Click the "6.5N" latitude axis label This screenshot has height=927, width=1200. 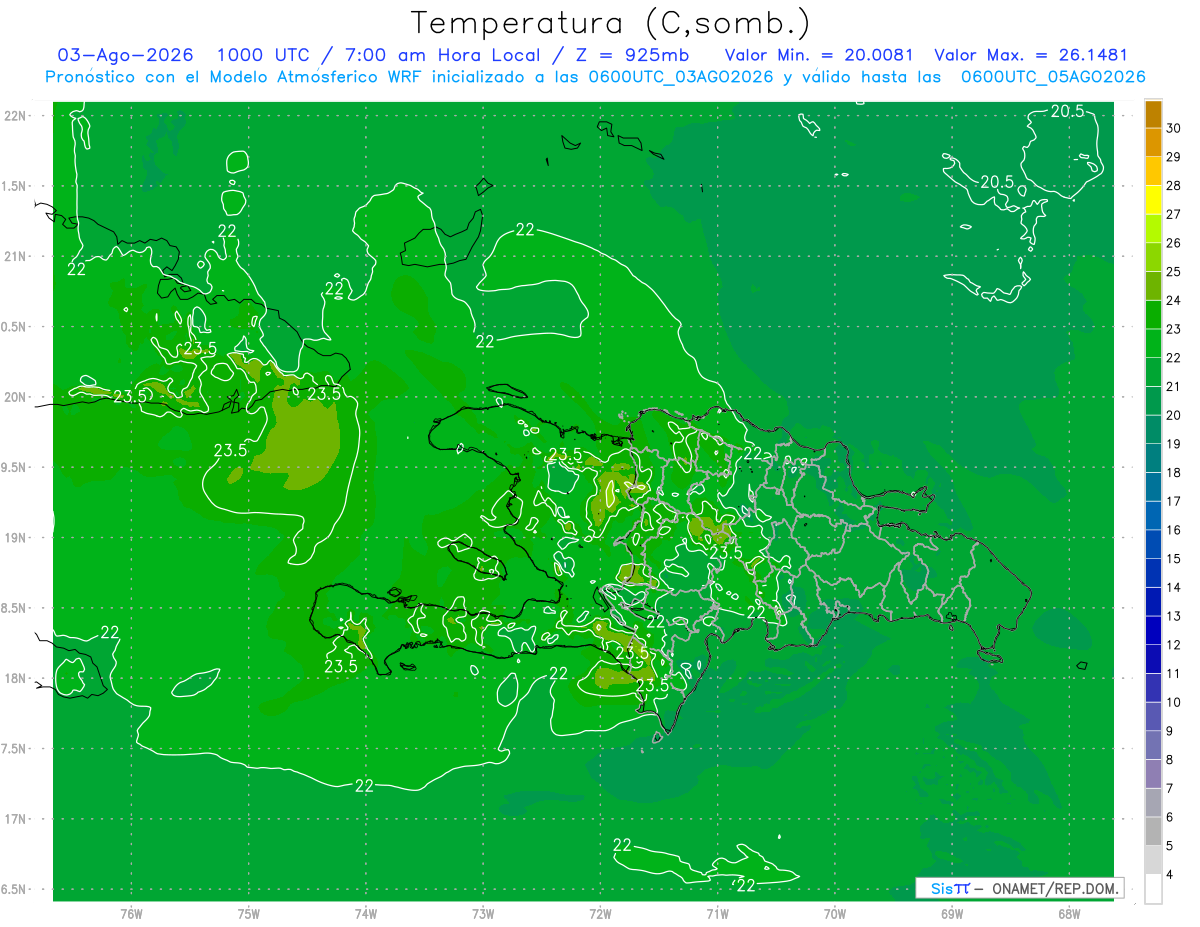coord(14,889)
